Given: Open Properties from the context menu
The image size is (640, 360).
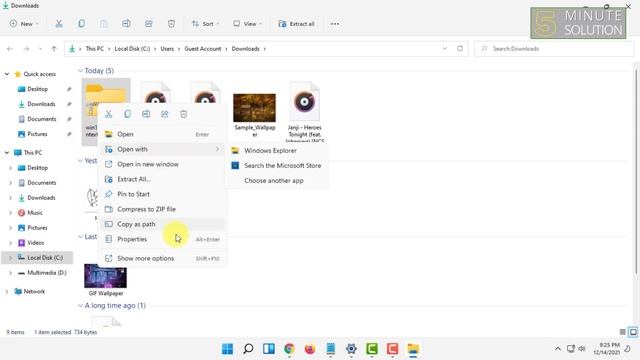Looking at the screenshot, I should pyautogui.click(x=162, y=239).
